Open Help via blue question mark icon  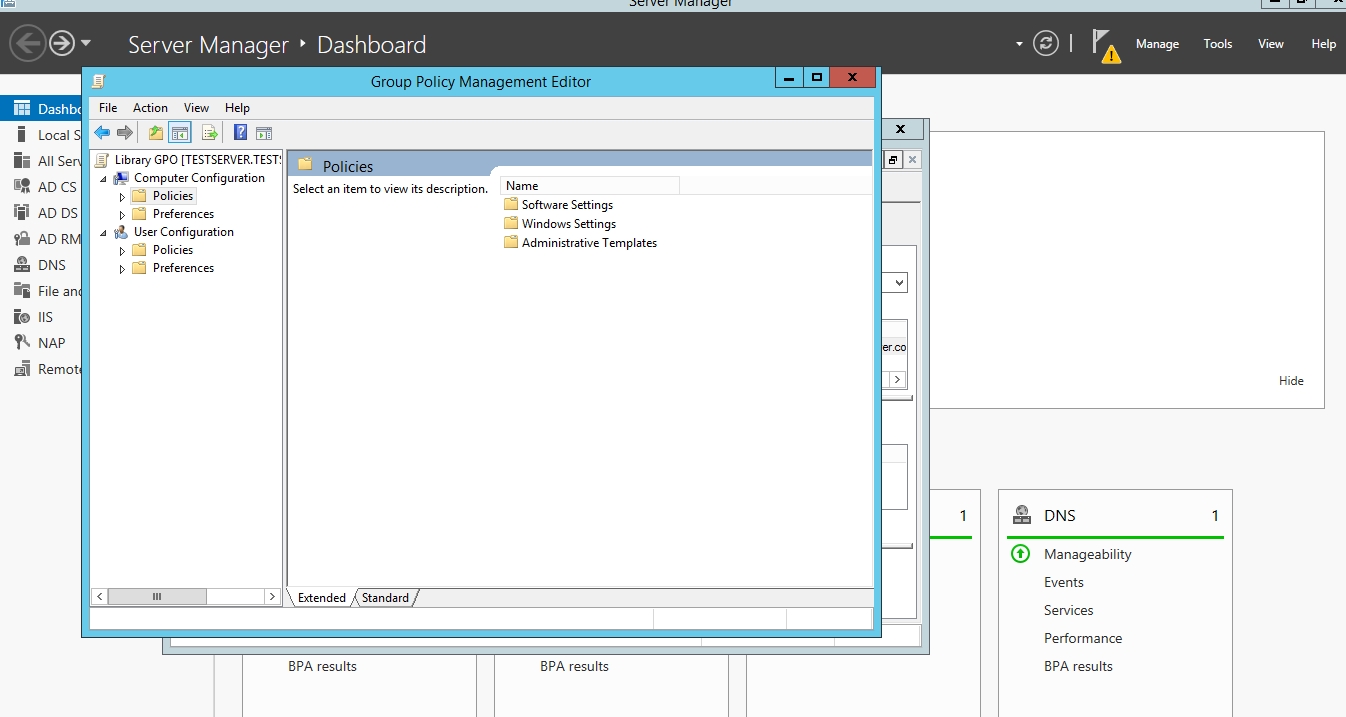(x=240, y=133)
